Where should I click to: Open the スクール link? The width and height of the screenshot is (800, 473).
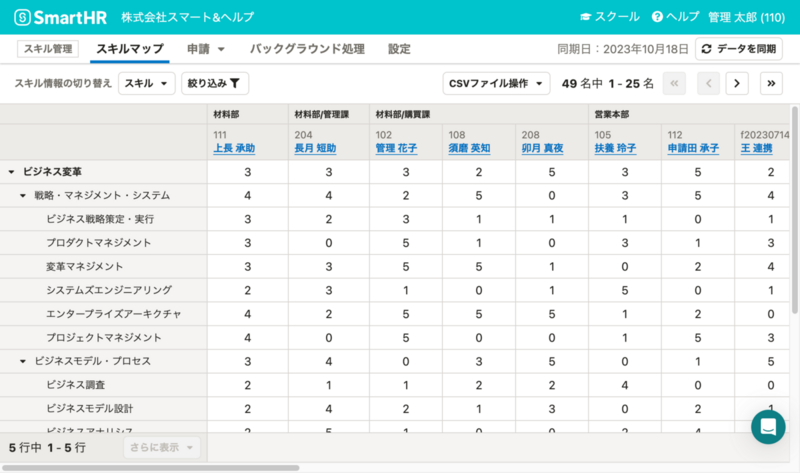pyautogui.click(x=610, y=17)
